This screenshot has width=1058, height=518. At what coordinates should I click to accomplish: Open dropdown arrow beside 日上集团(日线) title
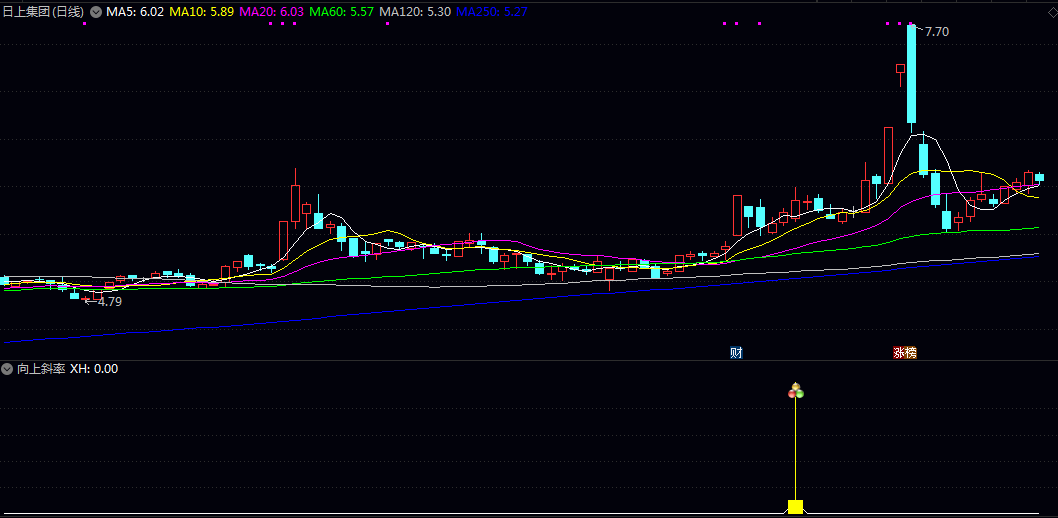[x=96, y=11]
